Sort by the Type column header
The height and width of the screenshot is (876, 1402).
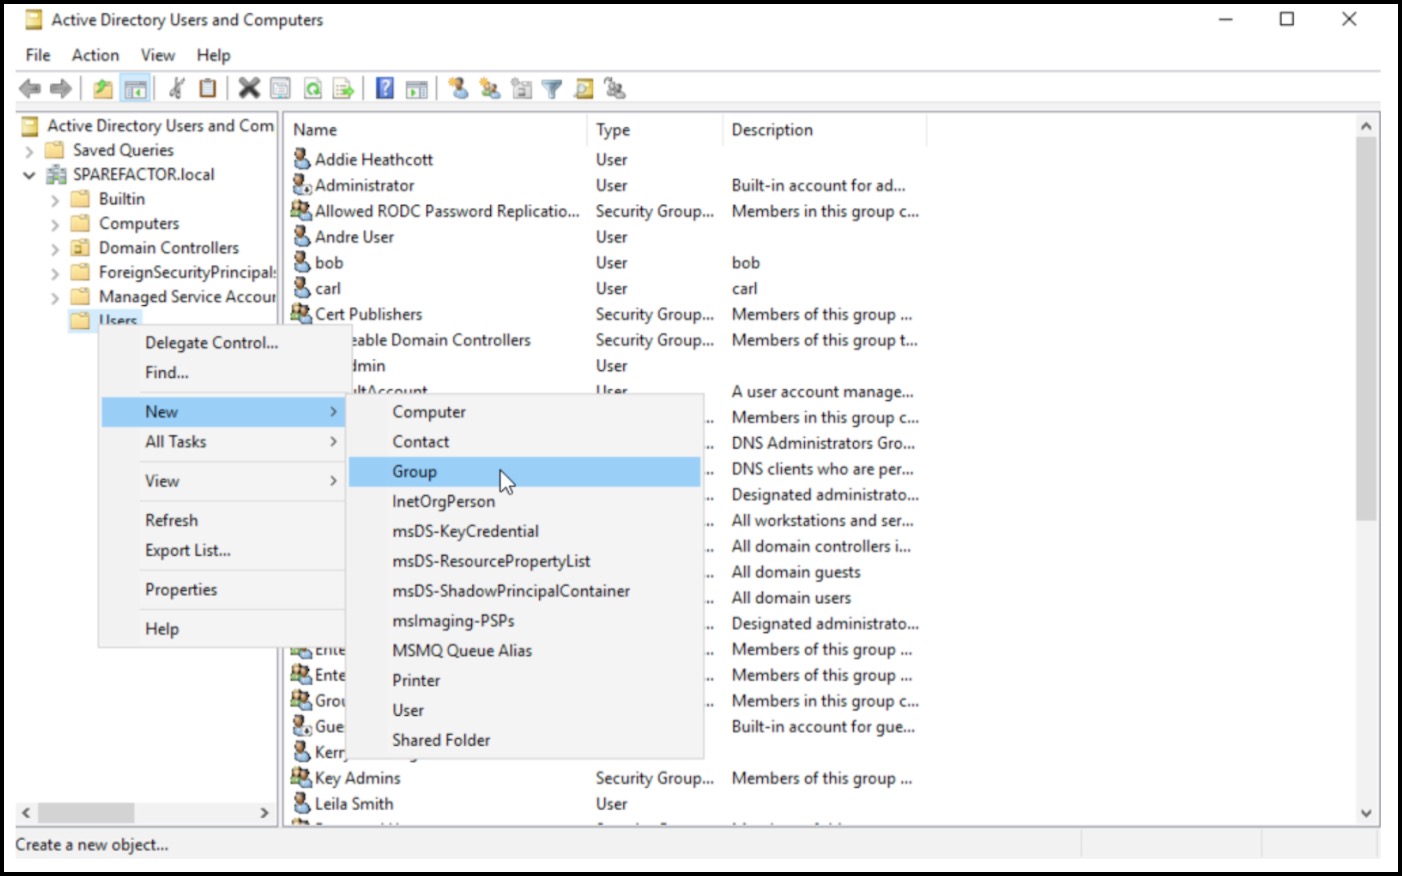pyautogui.click(x=655, y=130)
